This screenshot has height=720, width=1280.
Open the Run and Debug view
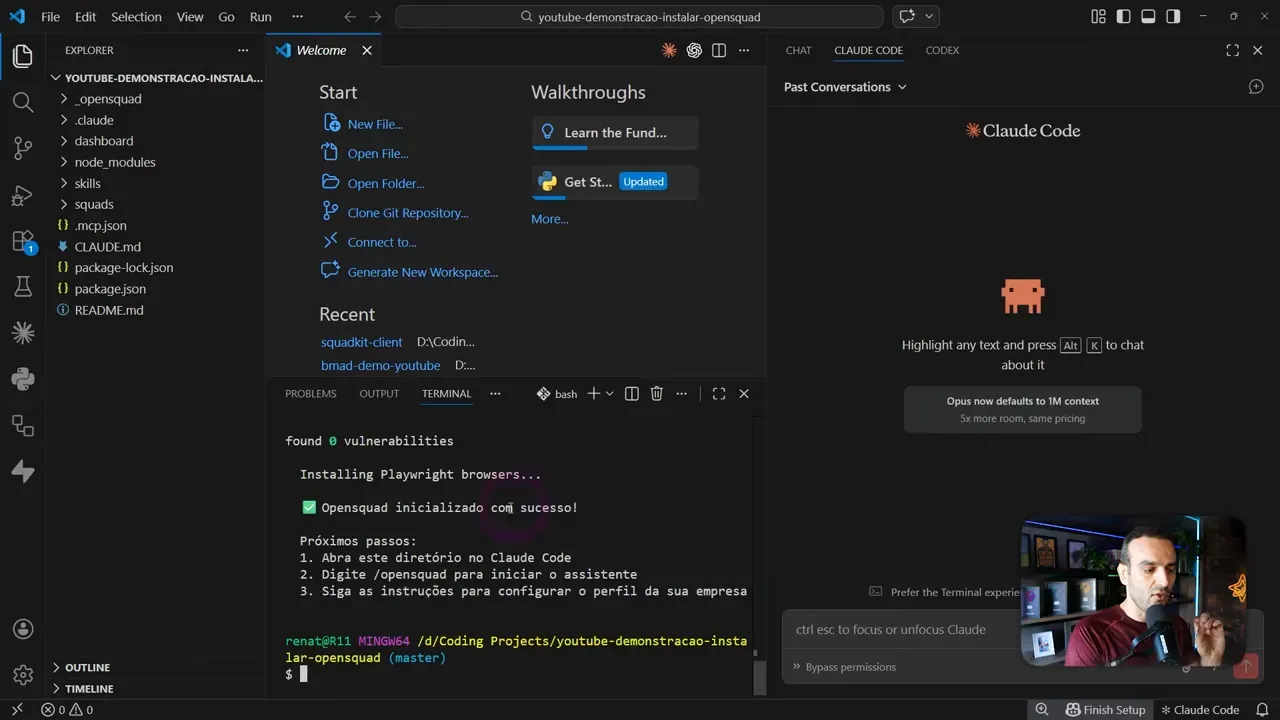pos(23,195)
